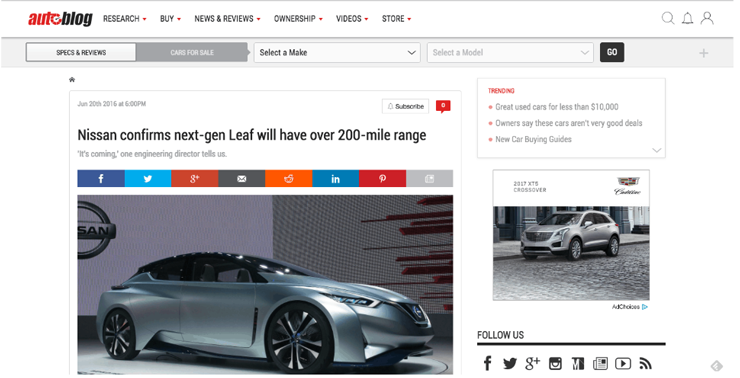740x378 pixels.
Task: Open the Cadillac XT5 ad image
Action: [571, 235]
